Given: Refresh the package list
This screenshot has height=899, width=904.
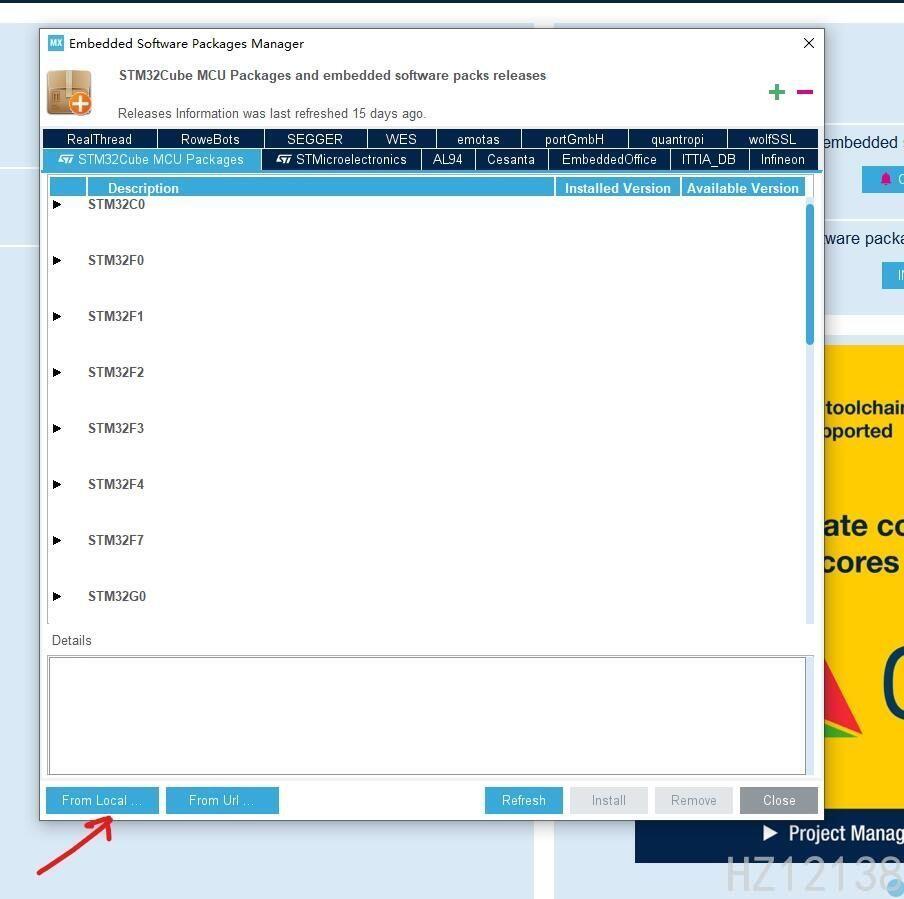Looking at the screenshot, I should click(523, 800).
